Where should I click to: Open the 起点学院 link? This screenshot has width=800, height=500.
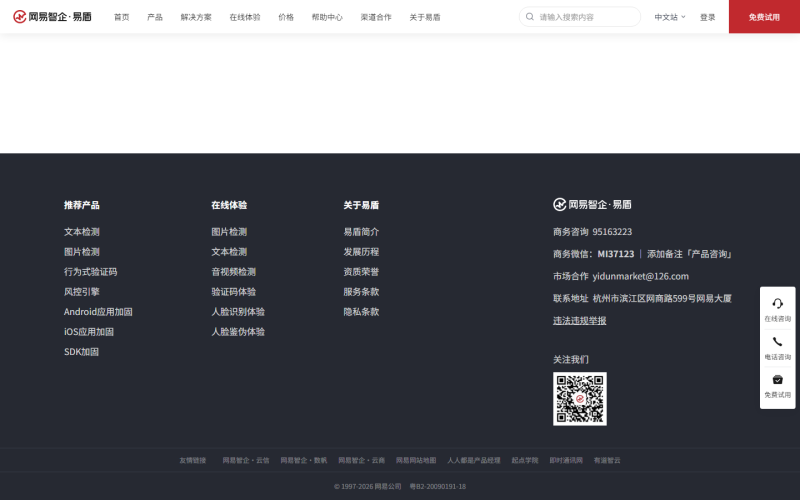[x=525, y=460]
